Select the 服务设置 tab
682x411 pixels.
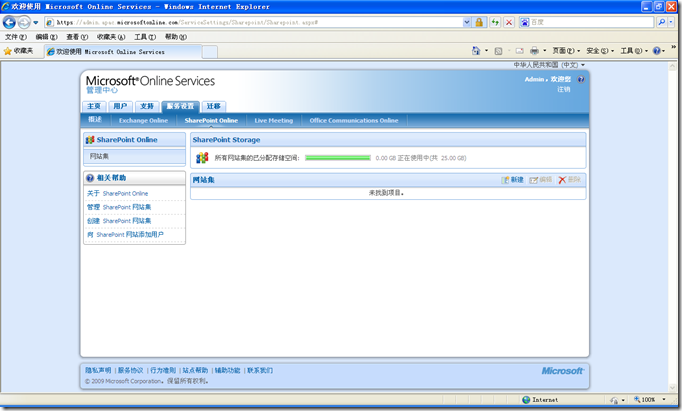click(180, 106)
